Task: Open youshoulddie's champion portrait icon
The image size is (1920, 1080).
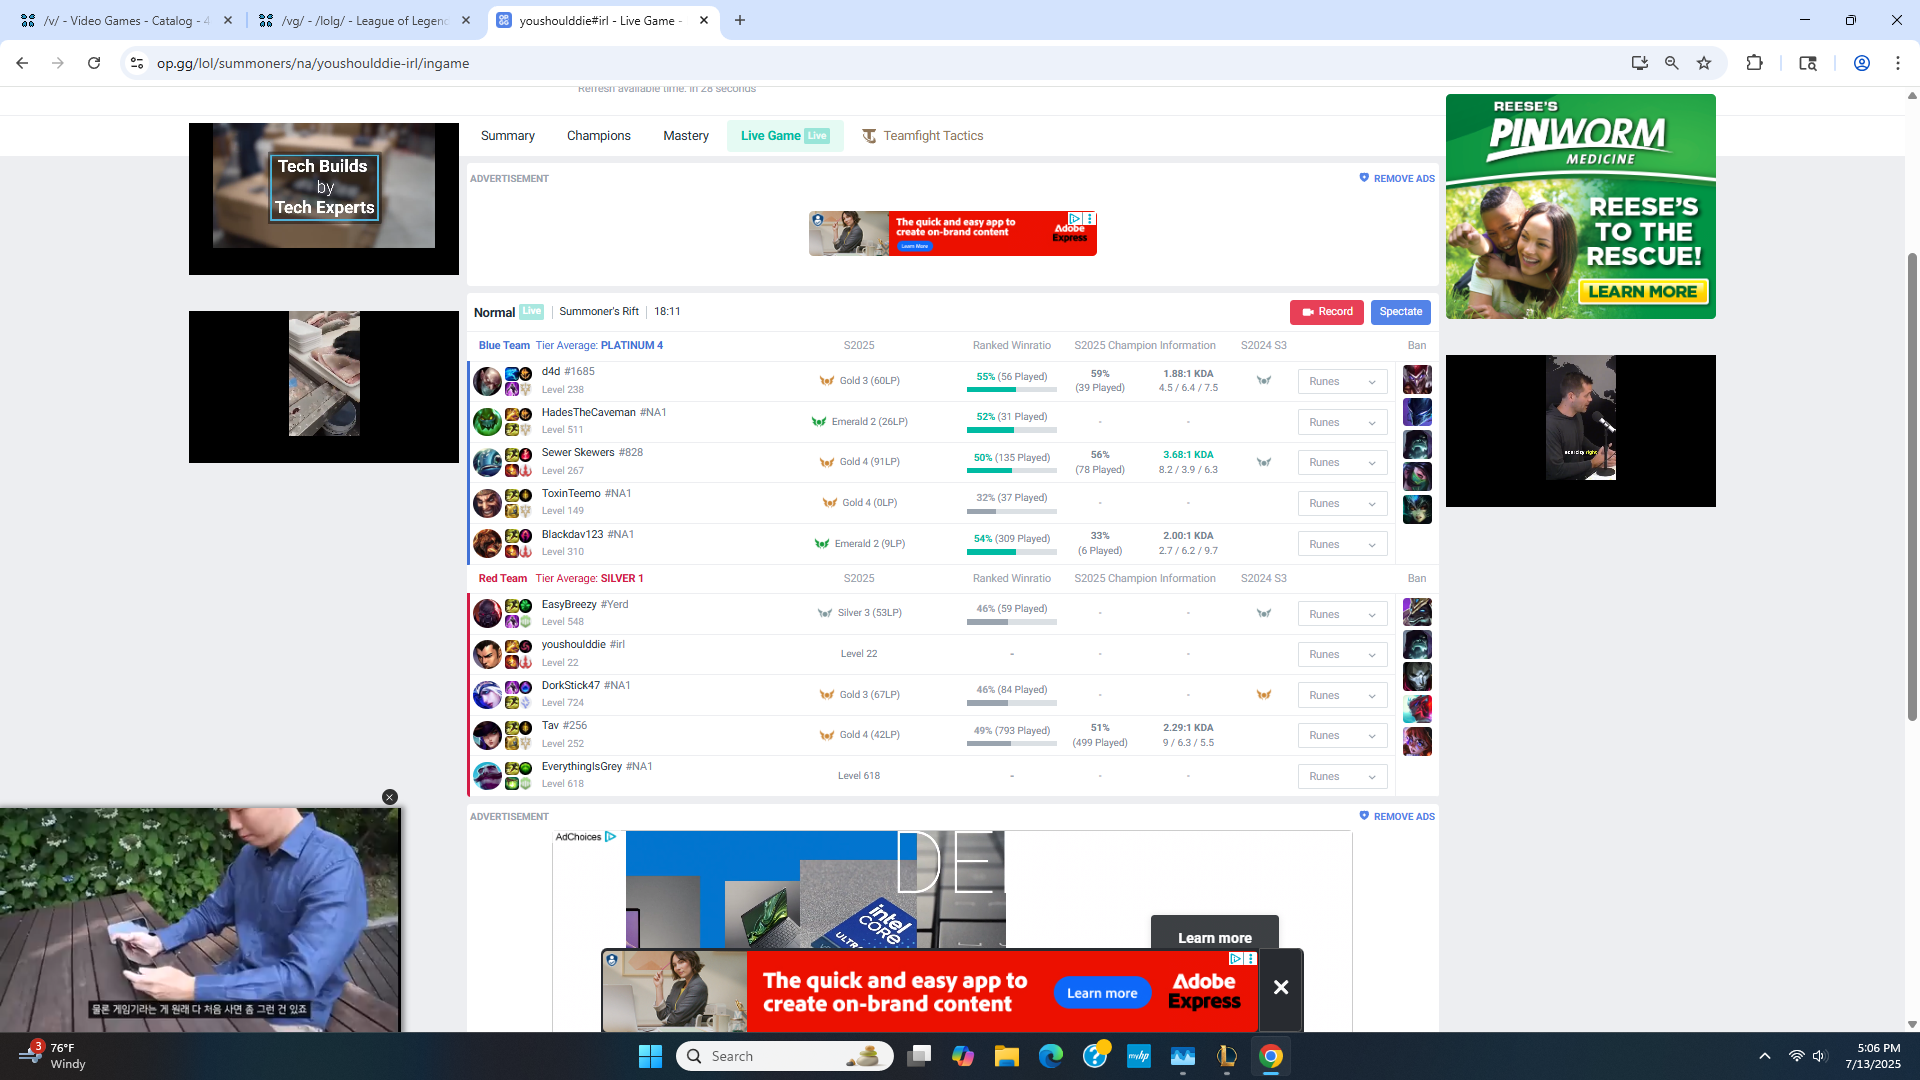Action: pos(487,654)
